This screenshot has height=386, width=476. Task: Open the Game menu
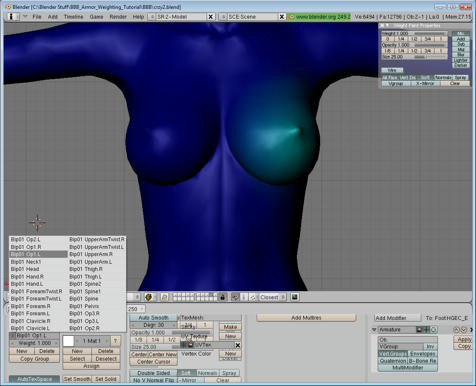pyautogui.click(x=96, y=17)
